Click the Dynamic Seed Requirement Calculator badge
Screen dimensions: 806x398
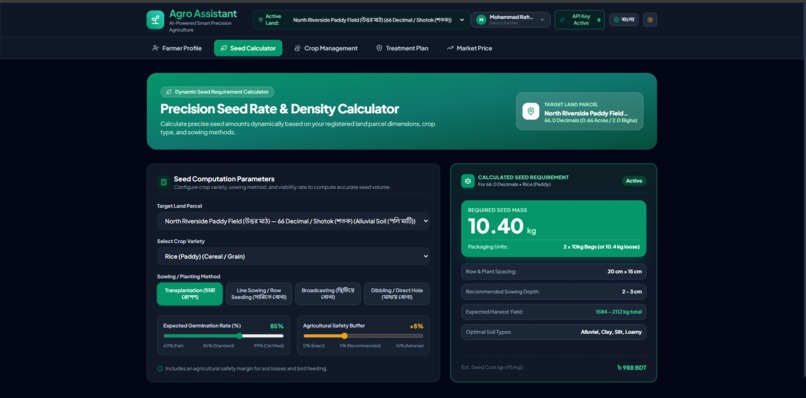(217, 92)
